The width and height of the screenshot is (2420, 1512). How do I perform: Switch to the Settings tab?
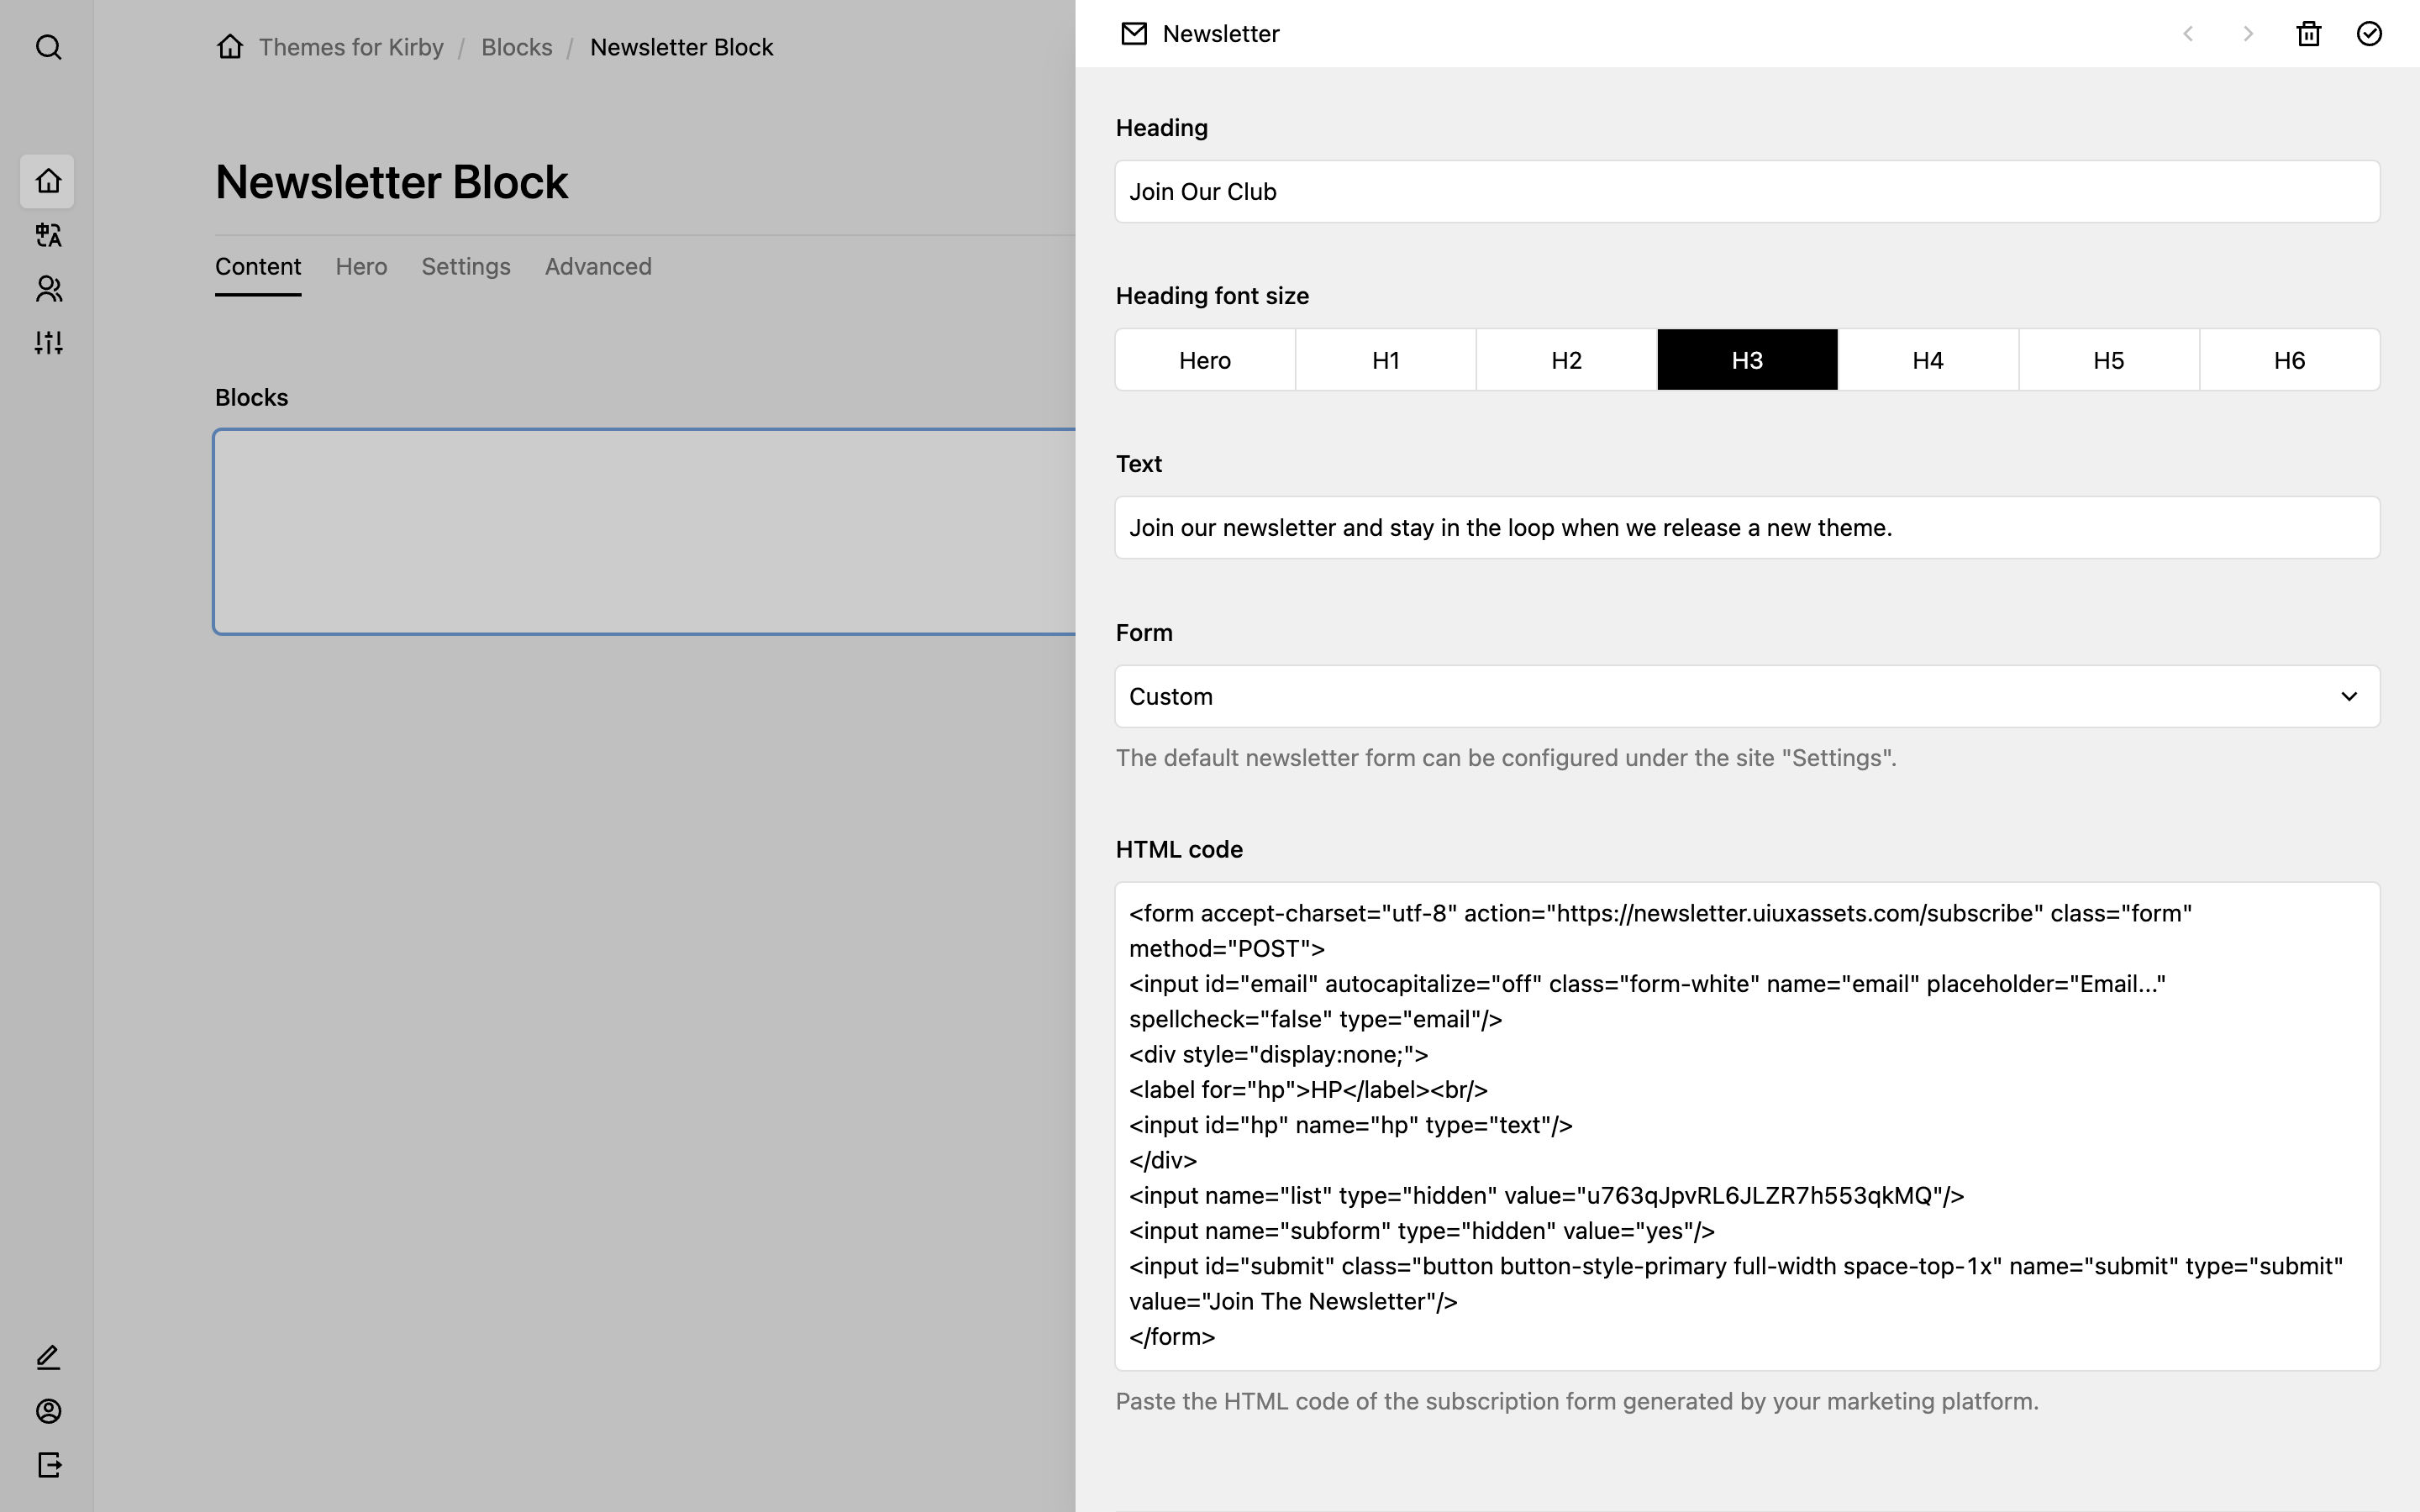click(x=466, y=267)
